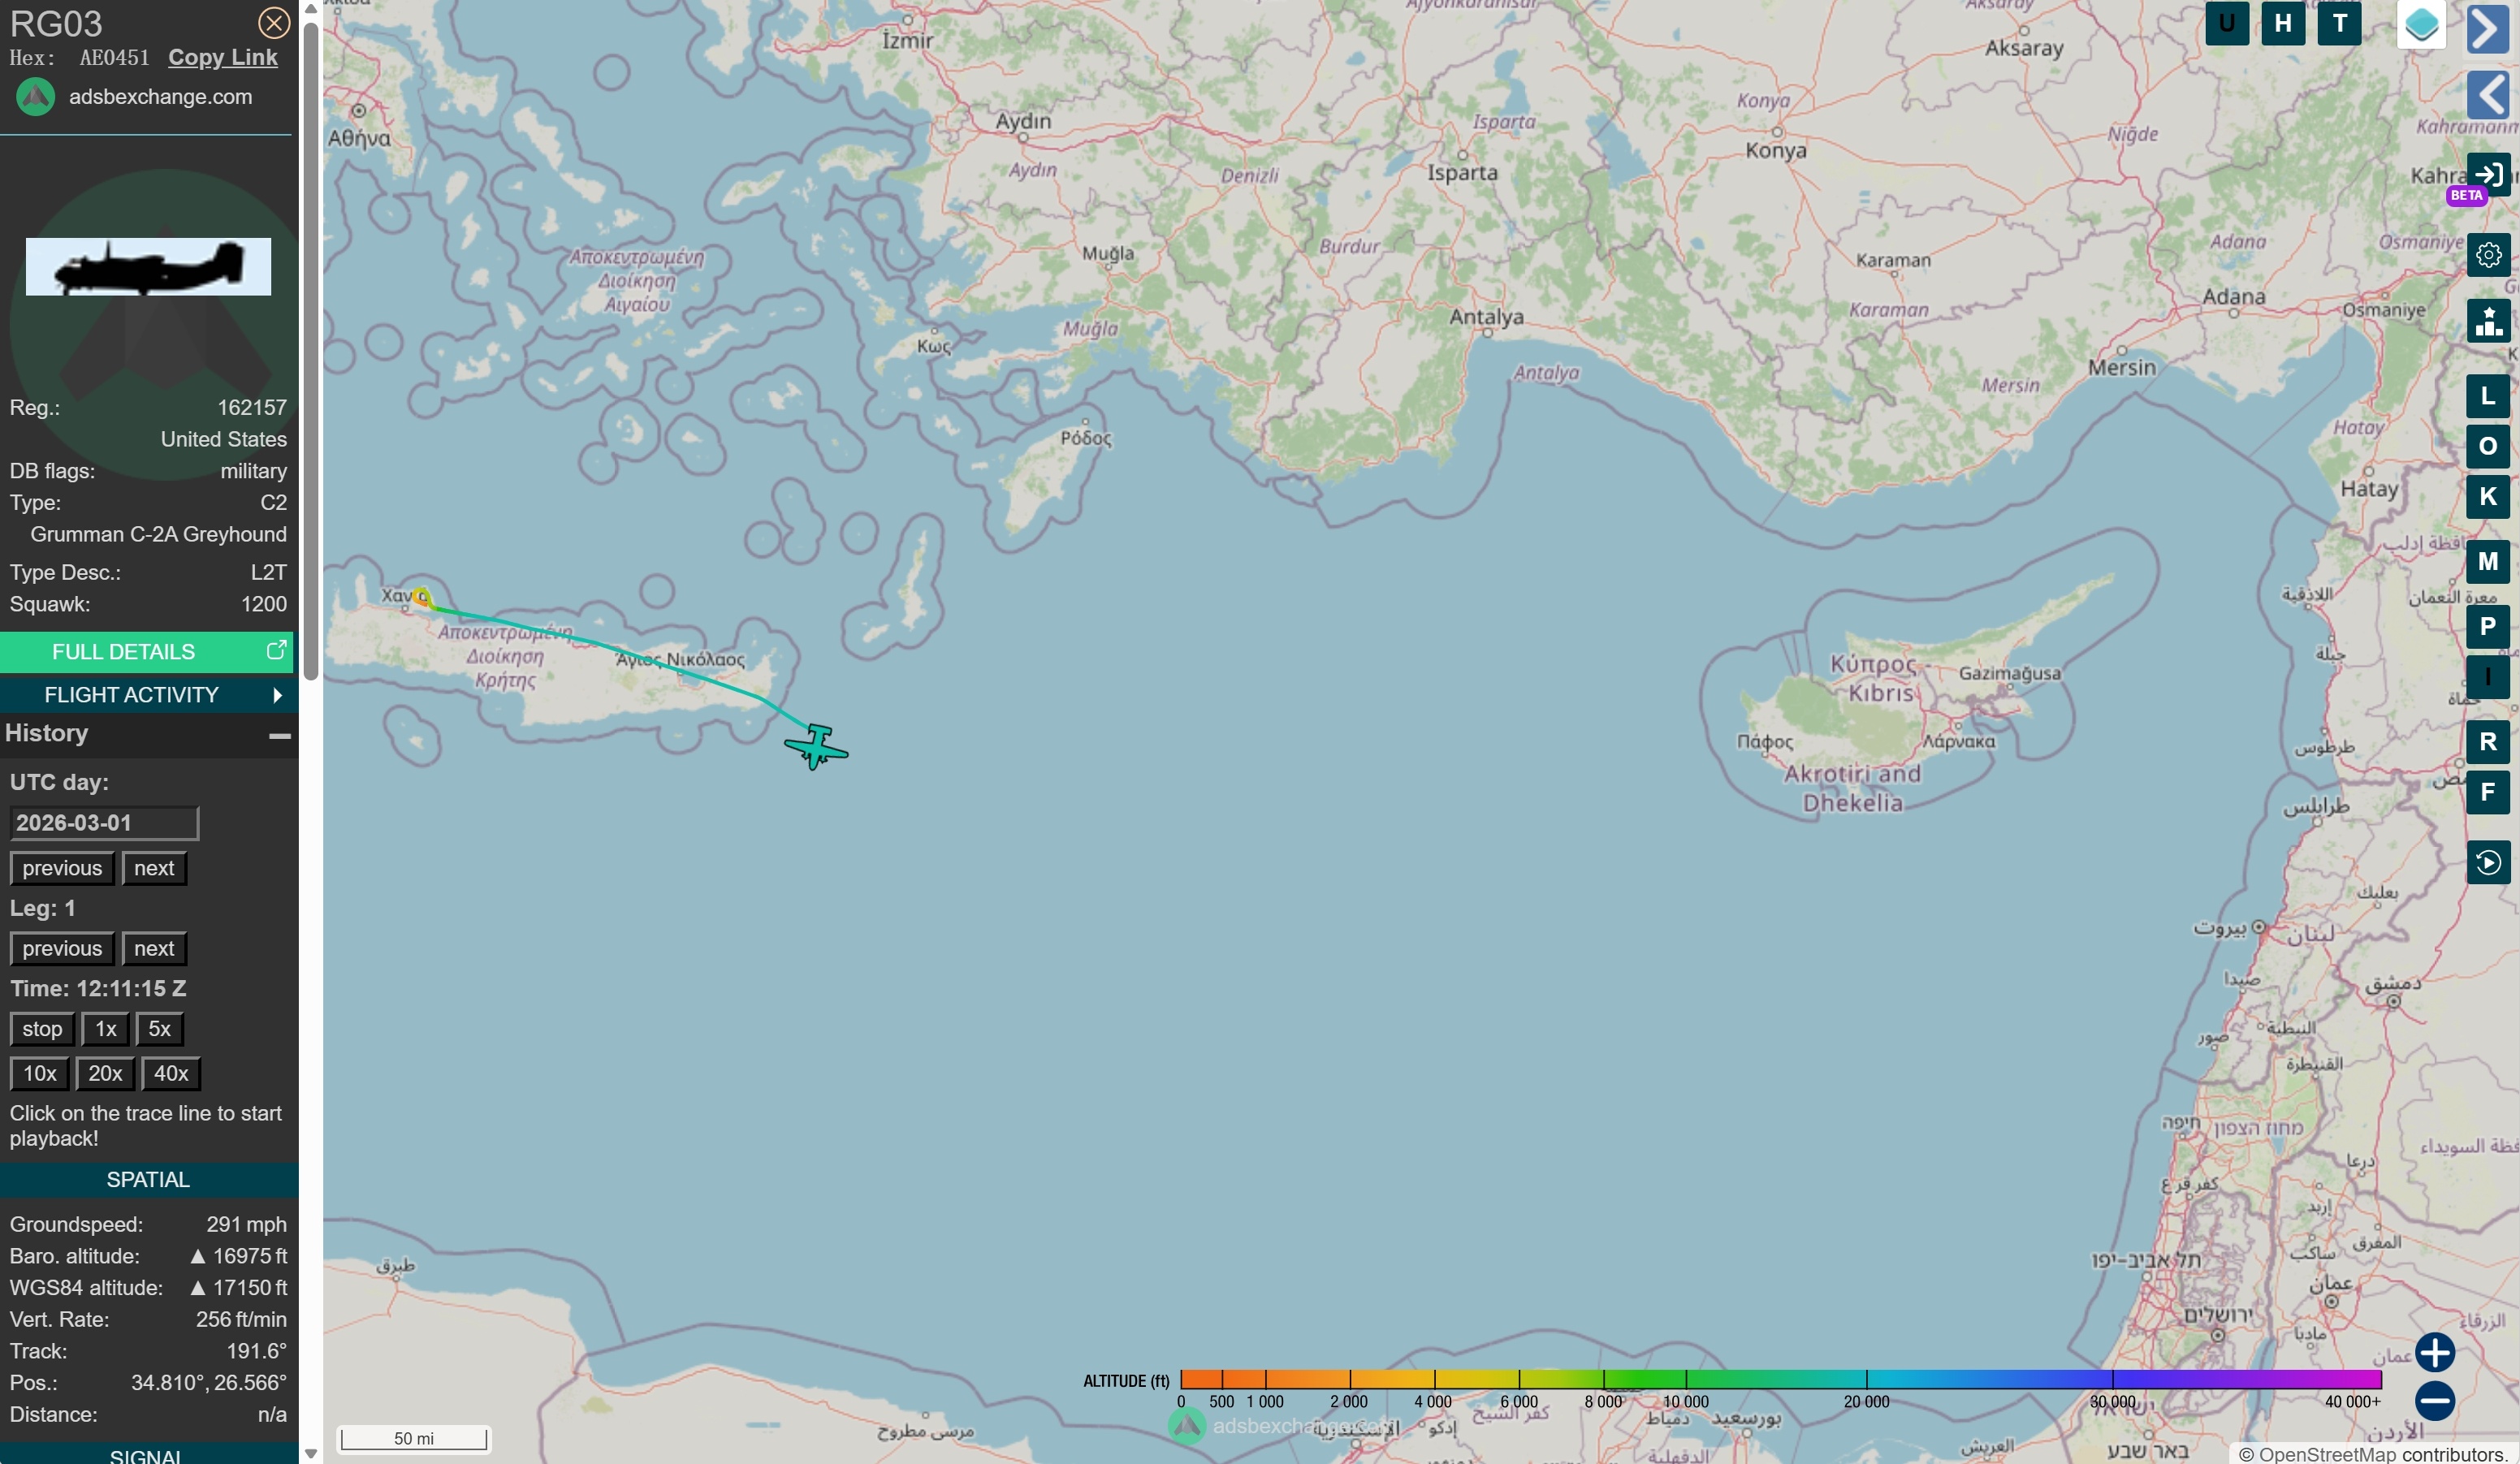Collapse the History section
This screenshot has width=2520, height=1464.
279,735
